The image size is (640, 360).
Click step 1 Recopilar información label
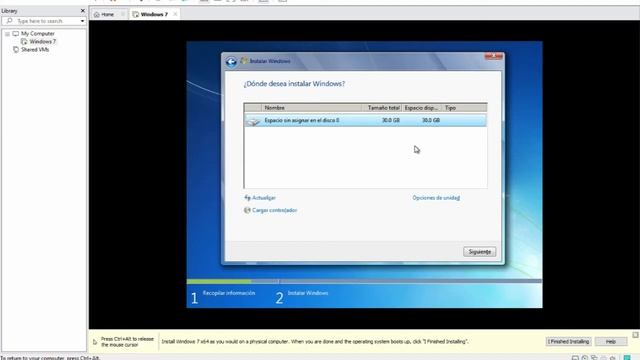[229, 293]
